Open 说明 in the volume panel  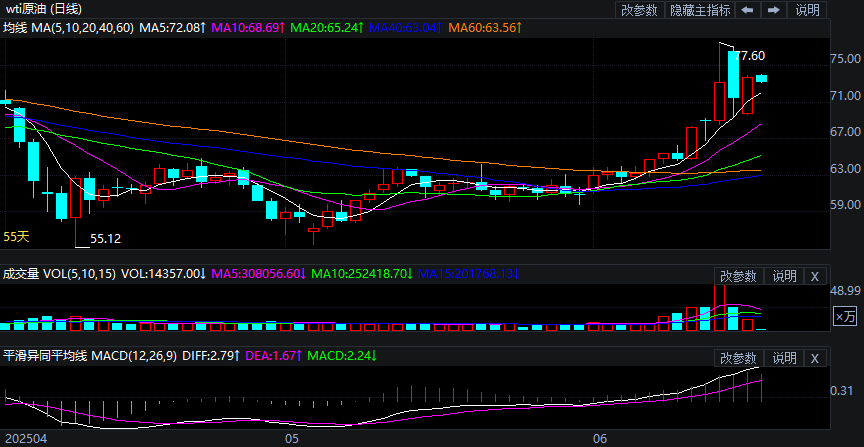tap(784, 276)
